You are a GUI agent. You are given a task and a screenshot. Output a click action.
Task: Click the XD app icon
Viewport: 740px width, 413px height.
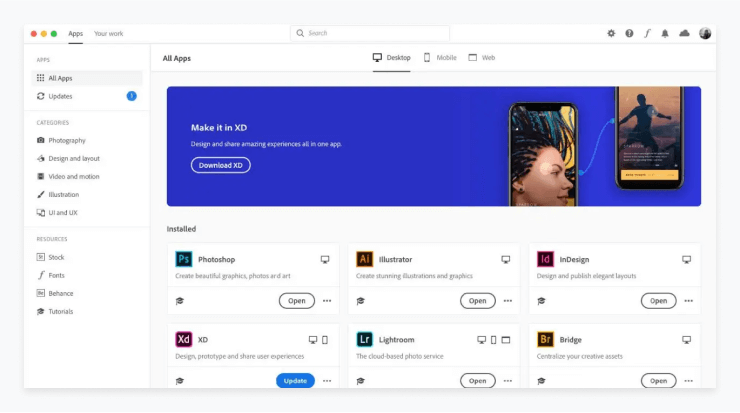pos(184,339)
